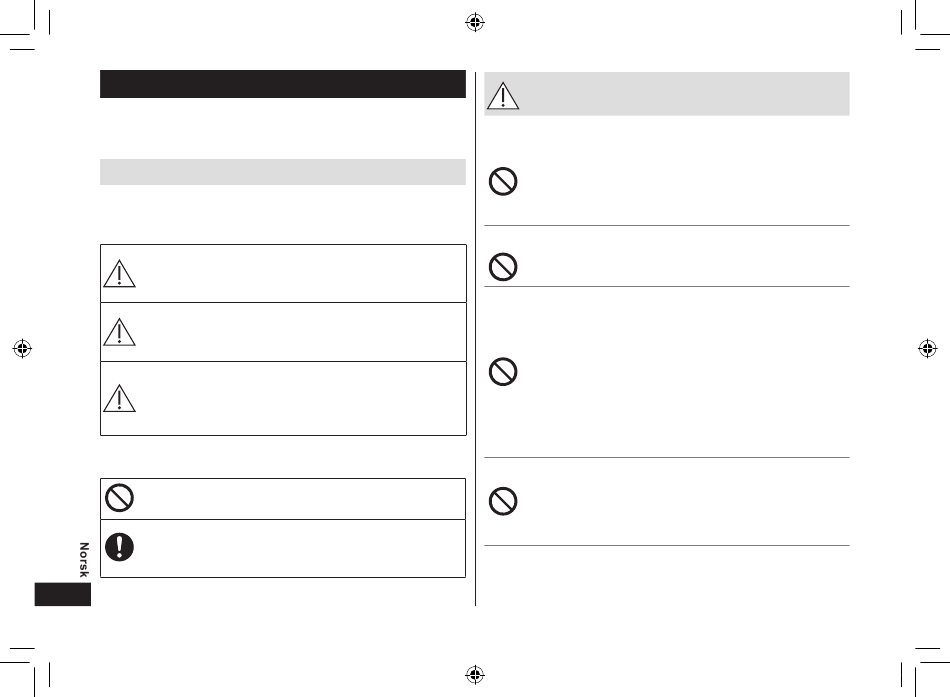Click the empty text cell beside the mandatory exclamation icon
The height and width of the screenshot is (697, 950).
point(302,549)
